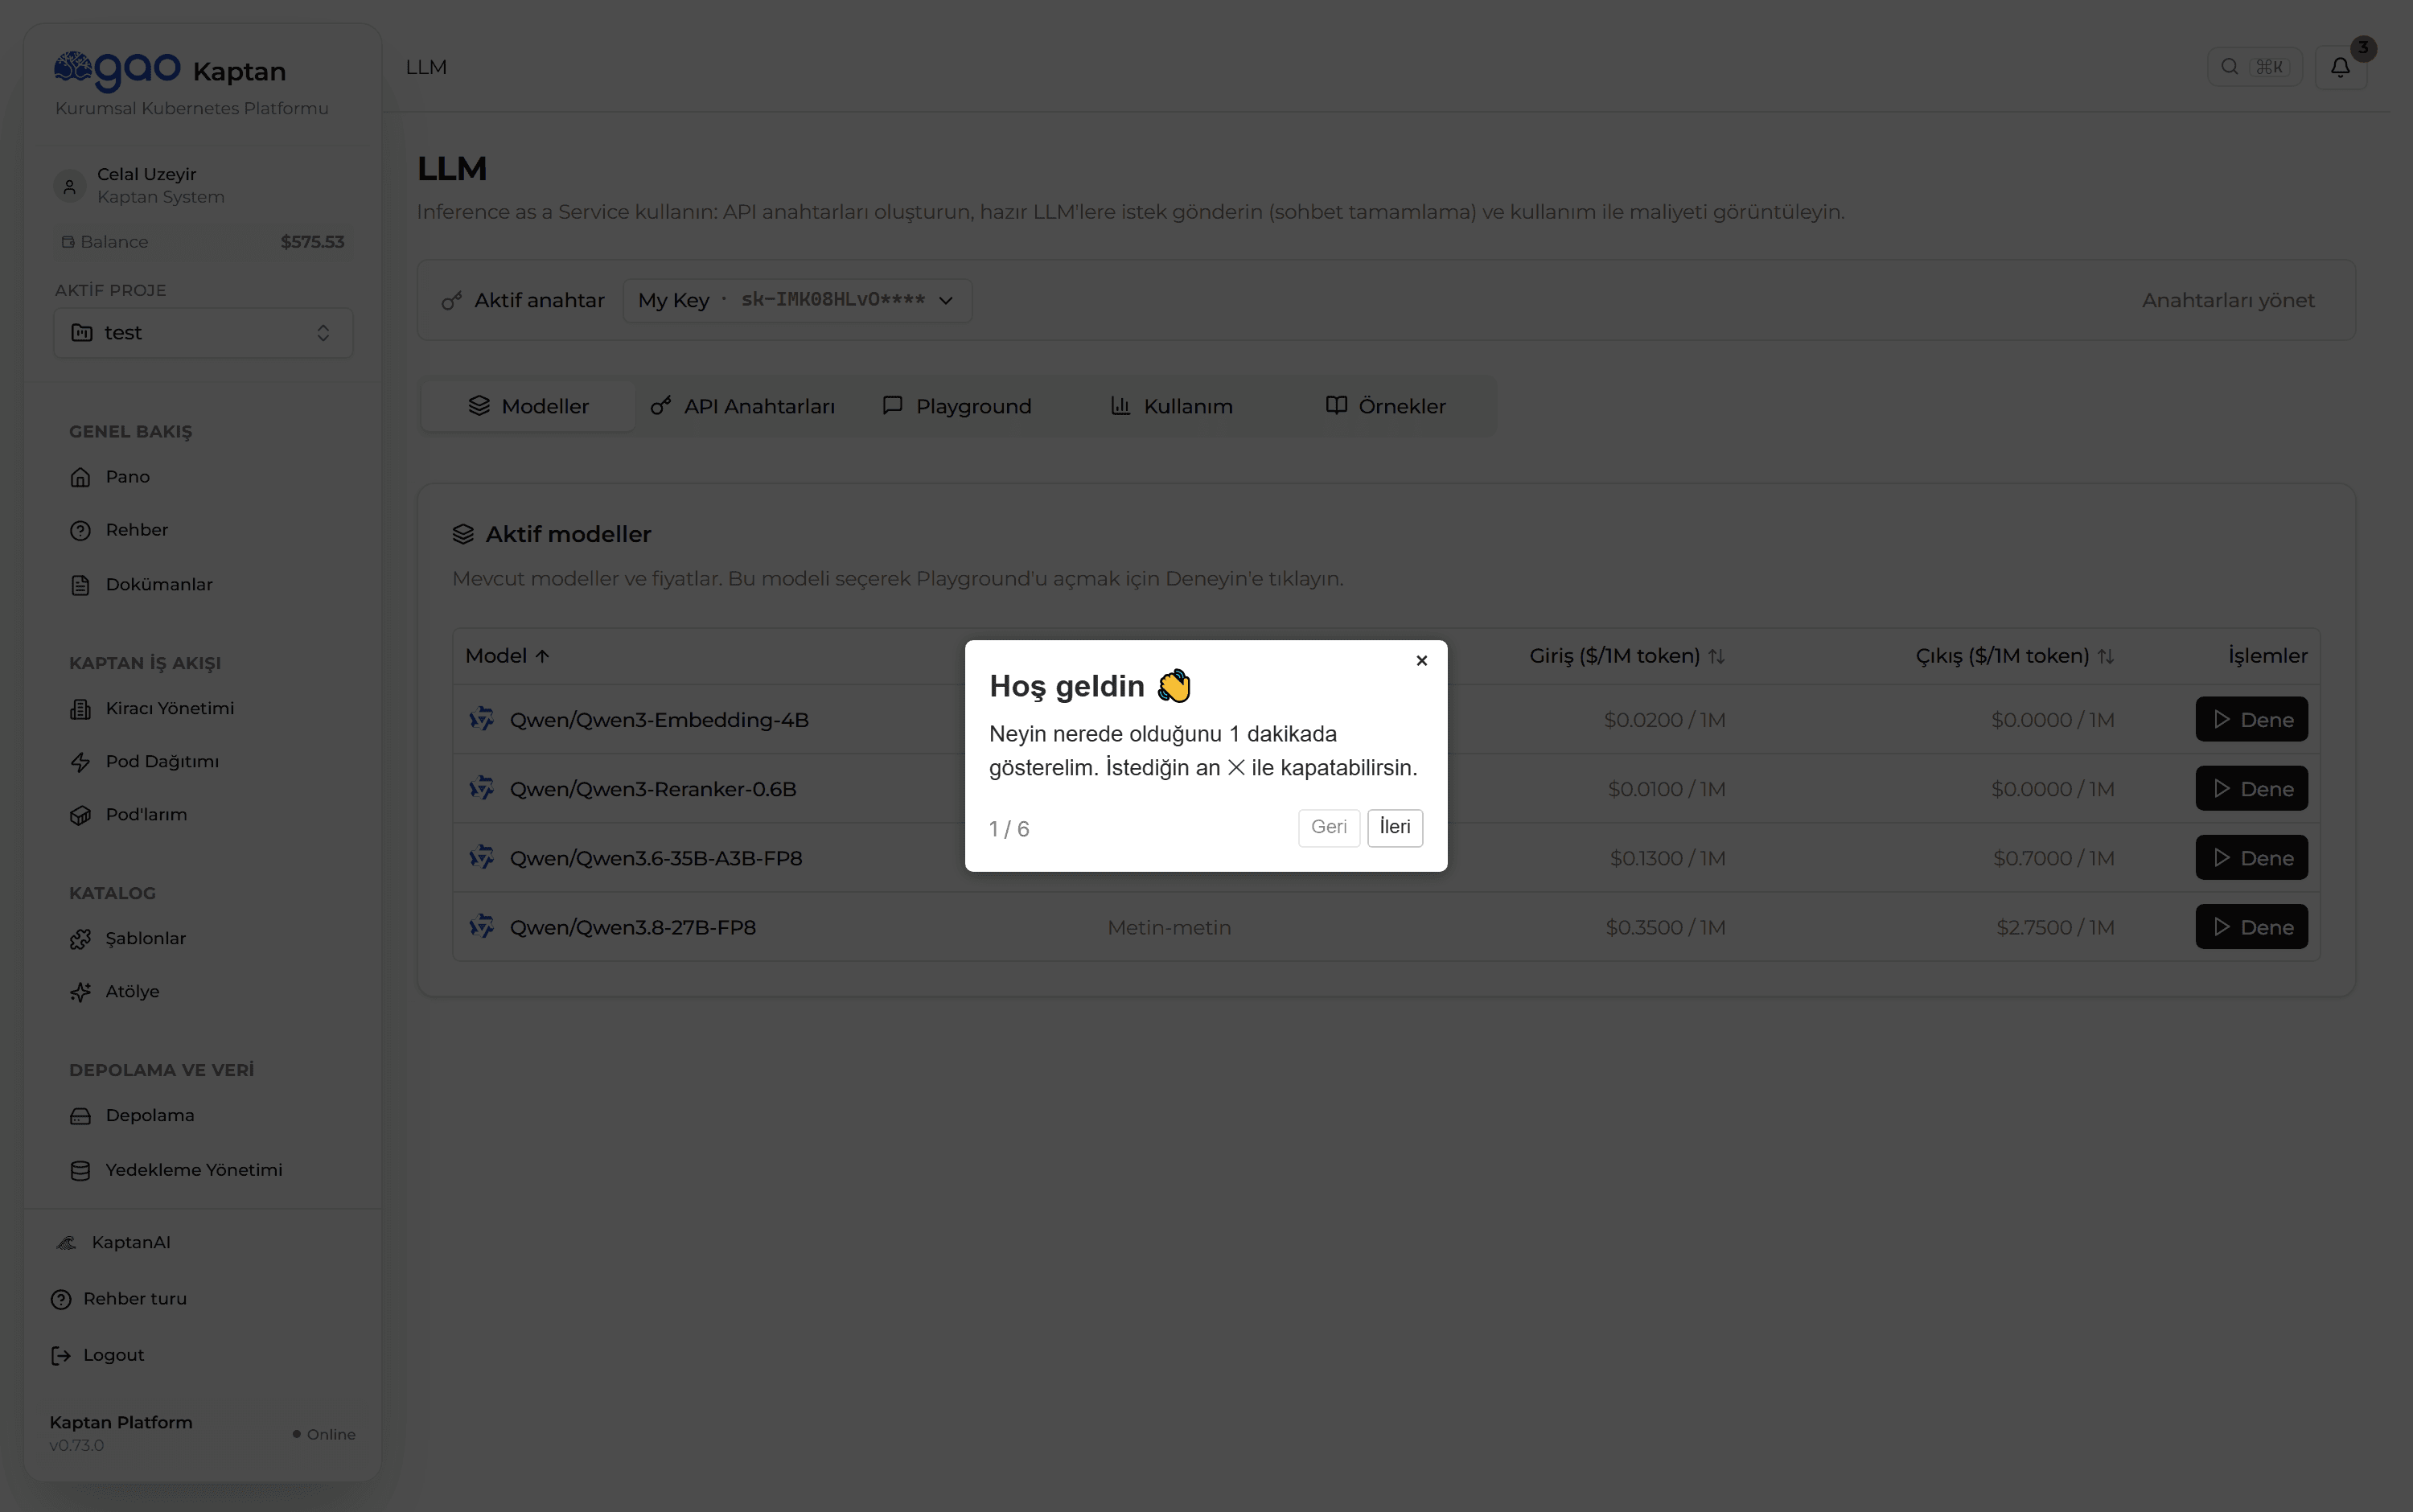
Task: Click Anahtarları yönet link
Action: [2228, 300]
